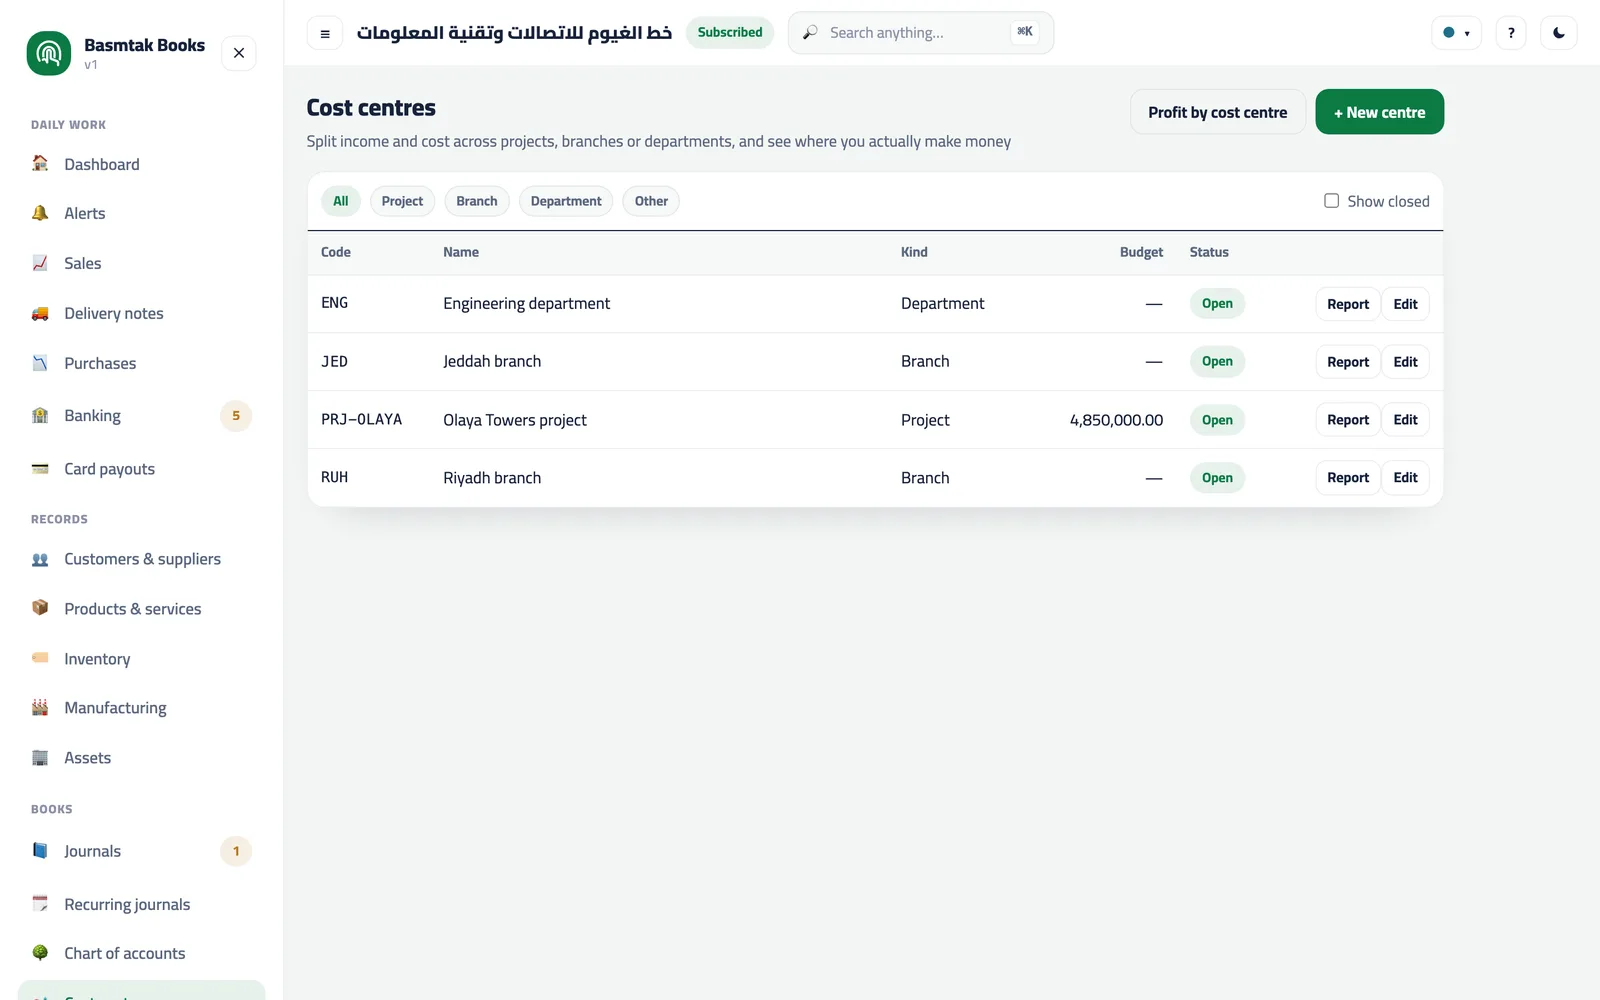The image size is (1600, 1000).
Task: Click the PRJ-OLAYA code cell
Action: click(x=361, y=420)
